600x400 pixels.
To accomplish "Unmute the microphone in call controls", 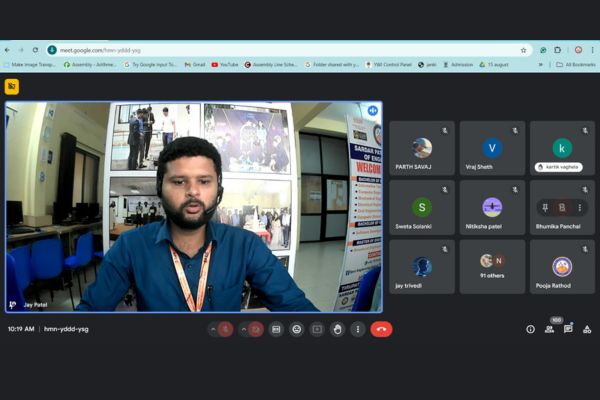I will (x=226, y=329).
